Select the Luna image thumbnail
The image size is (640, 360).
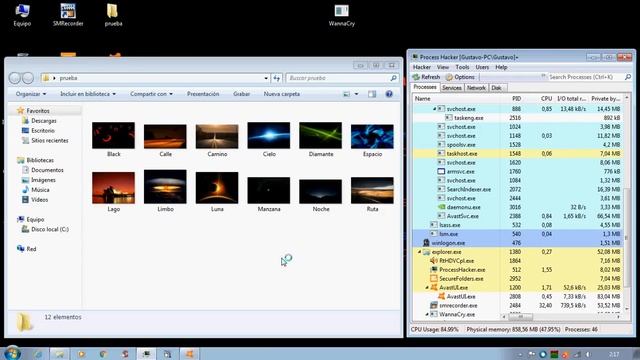217,188
